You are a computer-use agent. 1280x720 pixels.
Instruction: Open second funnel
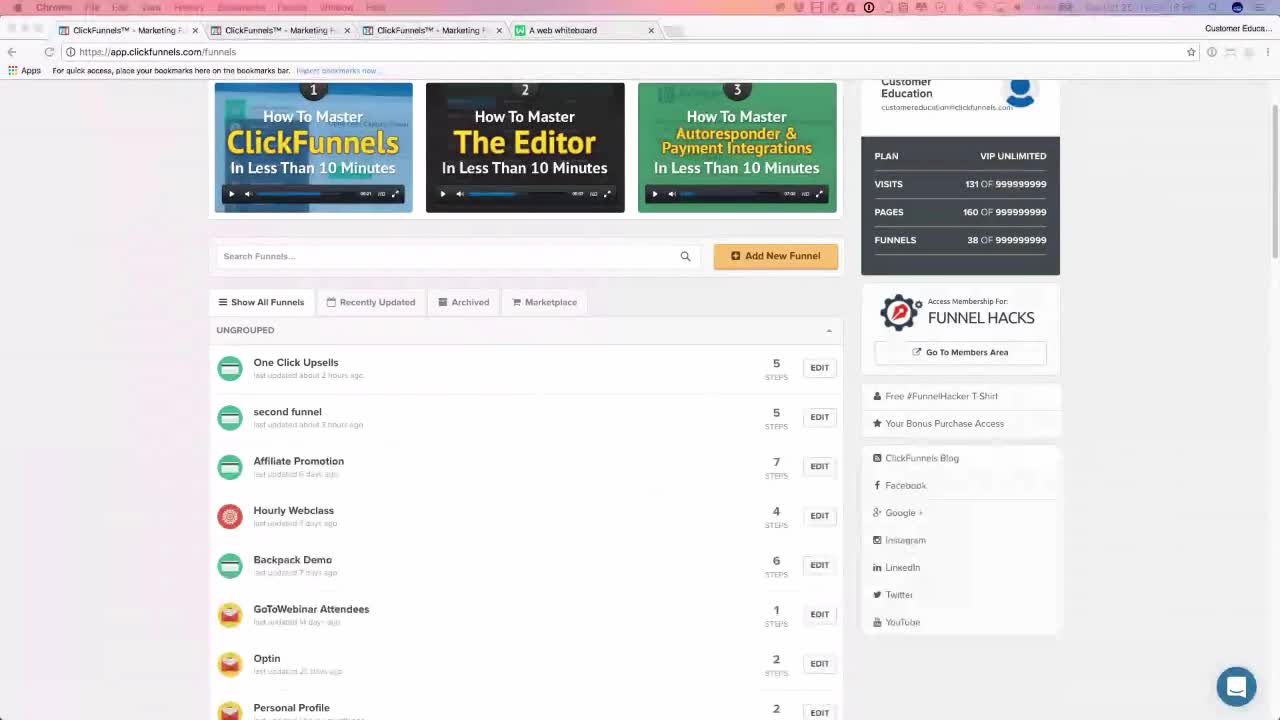pyautogui.click(x=287, y=411)
